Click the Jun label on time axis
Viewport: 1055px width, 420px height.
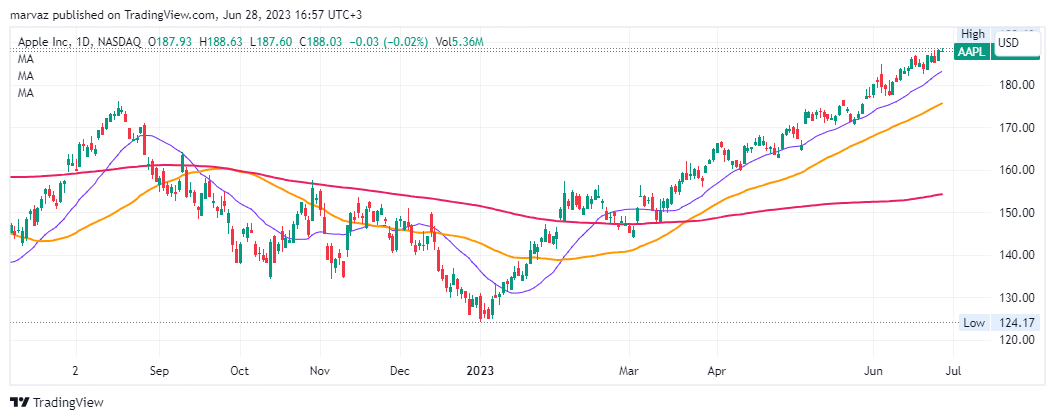873,371
